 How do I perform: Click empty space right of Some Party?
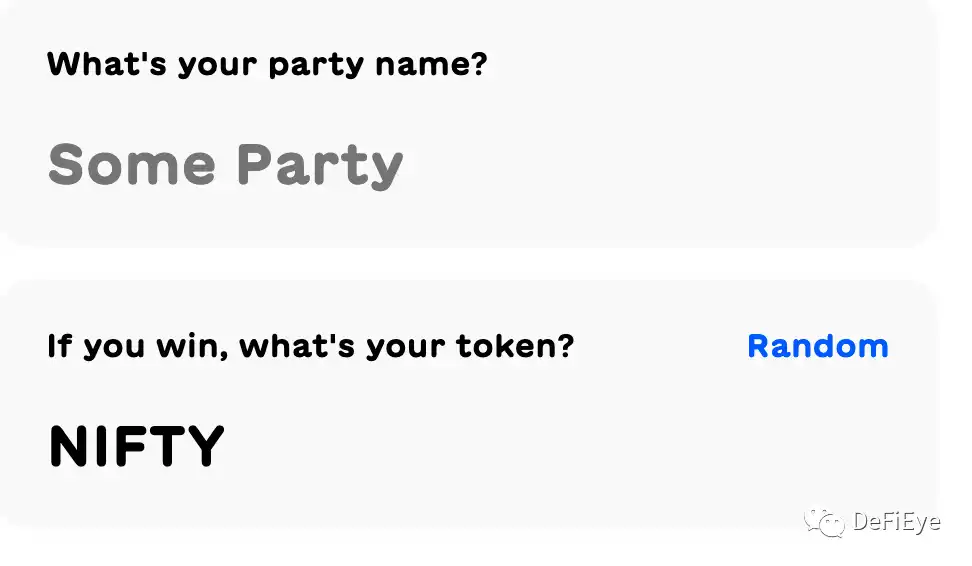[650, 165]
